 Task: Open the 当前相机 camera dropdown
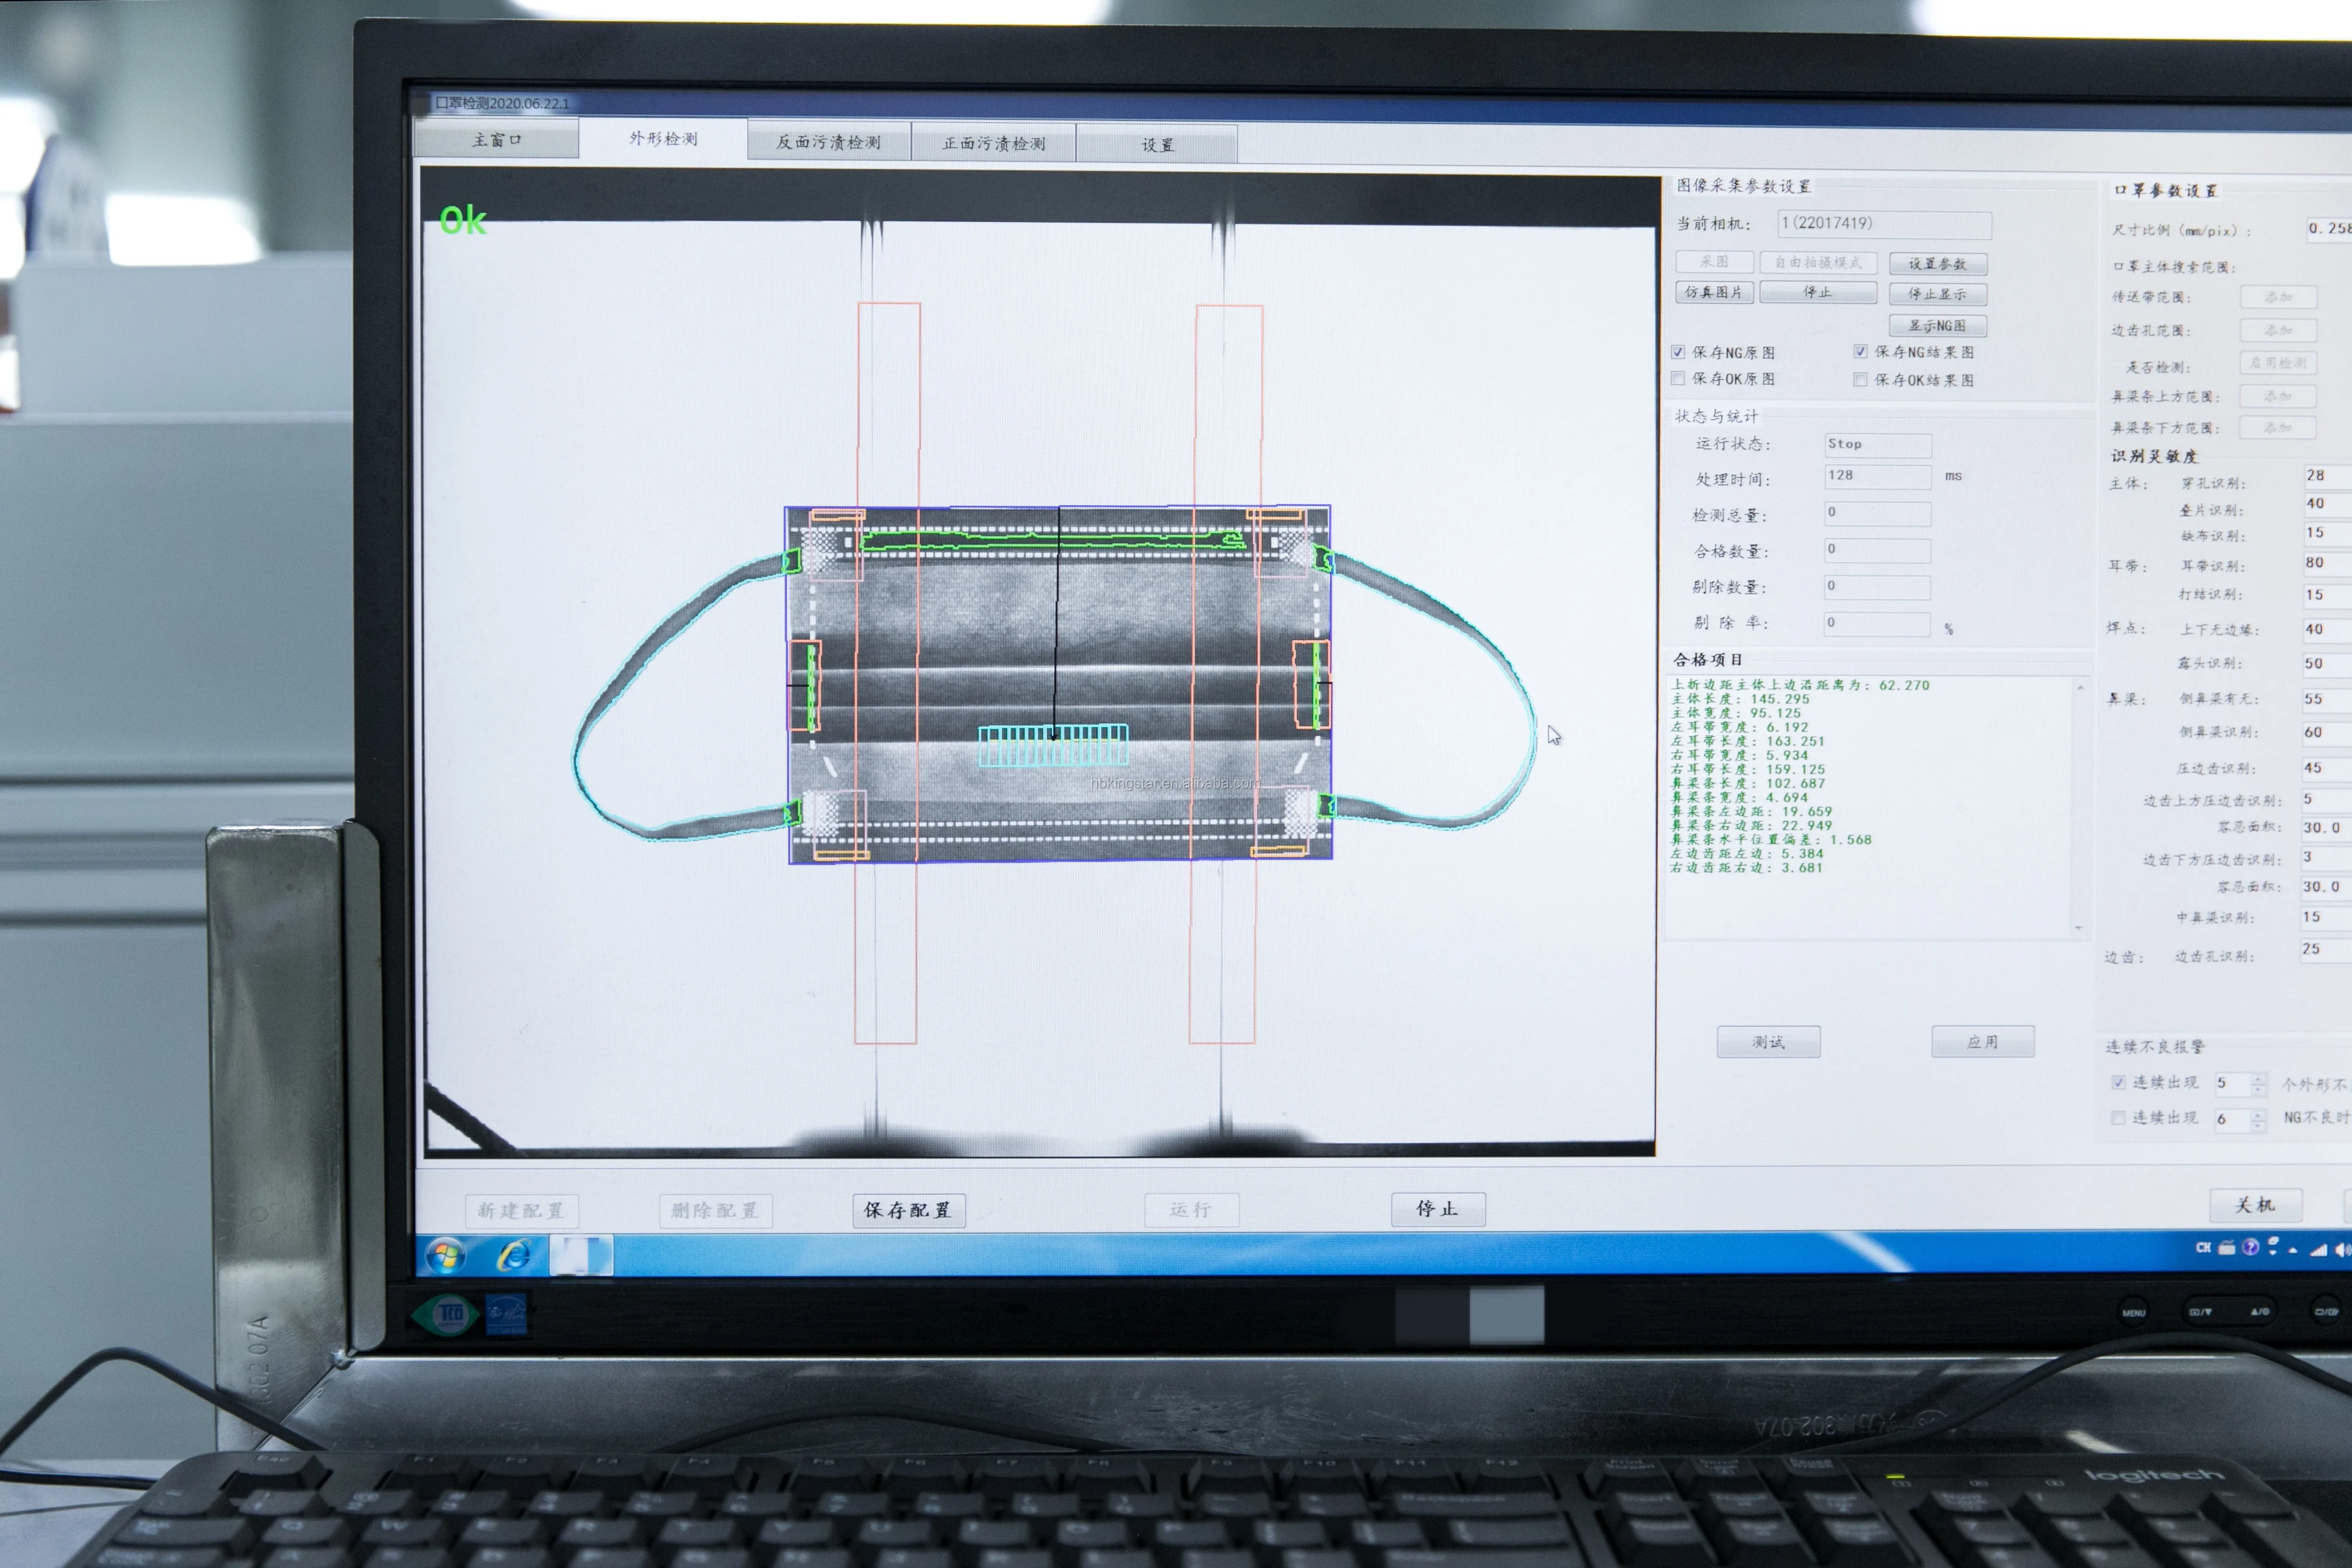(1884, 224)
